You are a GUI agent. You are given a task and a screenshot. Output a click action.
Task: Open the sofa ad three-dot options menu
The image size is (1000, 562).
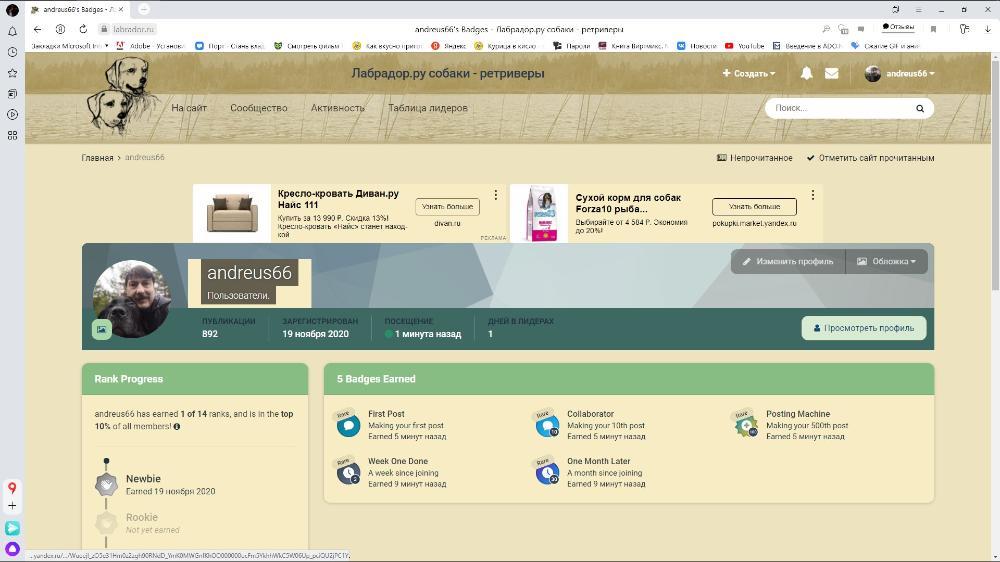tap(496, 195)
